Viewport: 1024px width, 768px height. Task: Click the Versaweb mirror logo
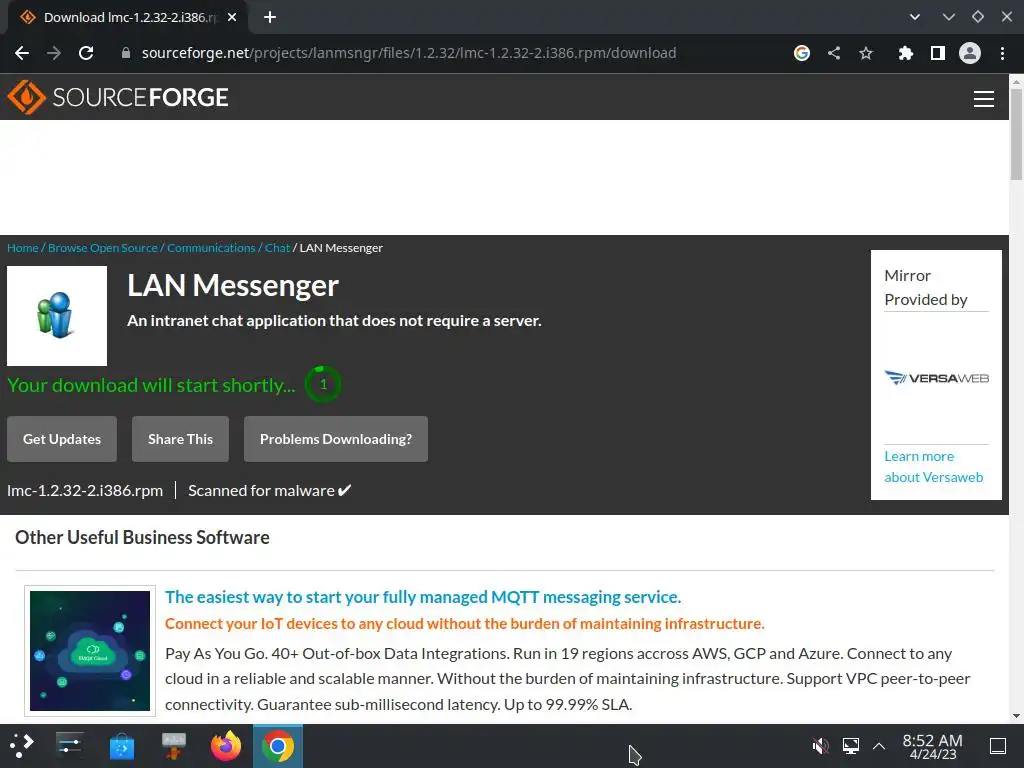click(936, 378)
